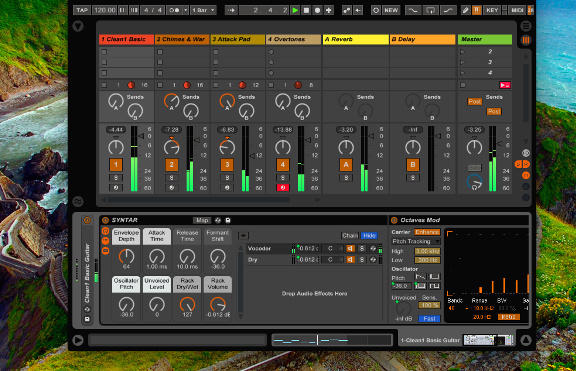Open the Pitch Tracking carrier dropdown
Screen dimensions: 576x371
[416, 241]
